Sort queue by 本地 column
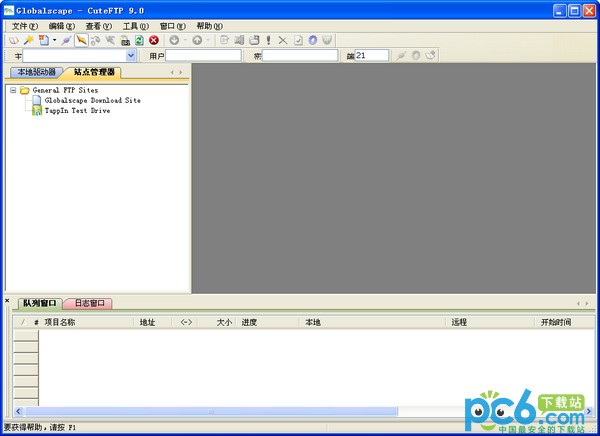Image resolution: width=600 pixels, height=436 pixels. (x=372, y=322)
